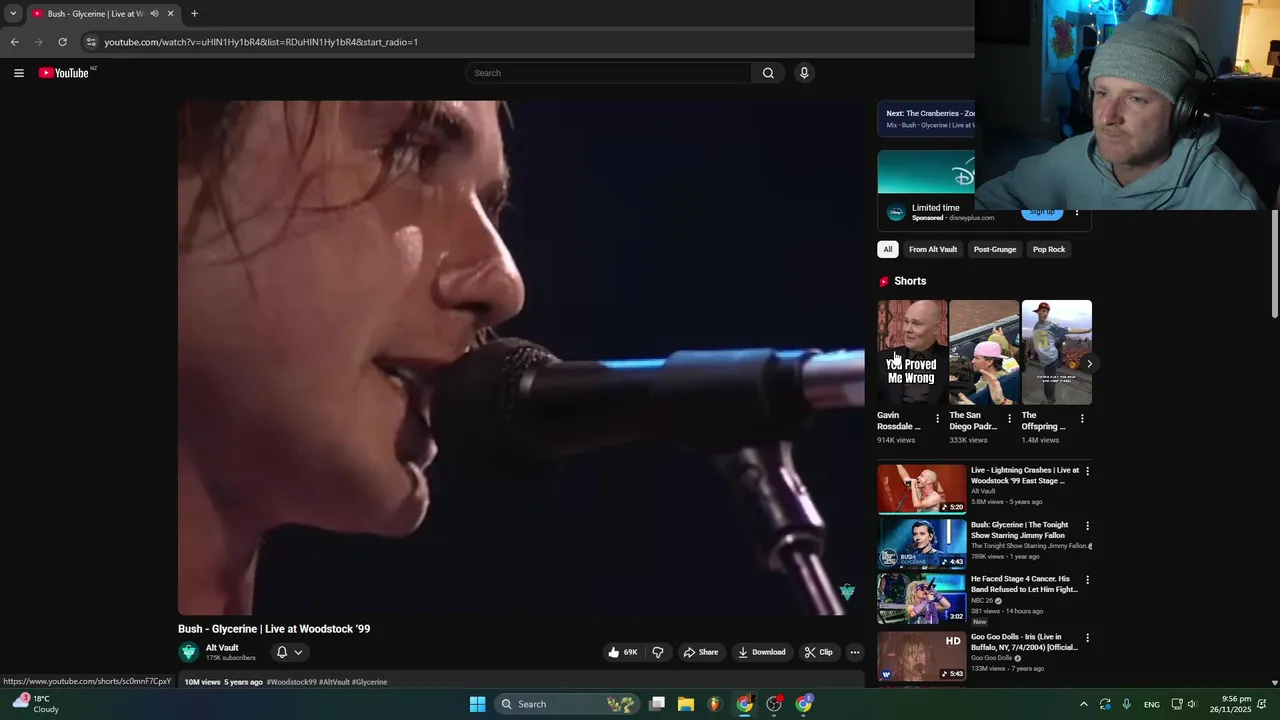Open options for The Offspring short

(x=1081, y=419)
